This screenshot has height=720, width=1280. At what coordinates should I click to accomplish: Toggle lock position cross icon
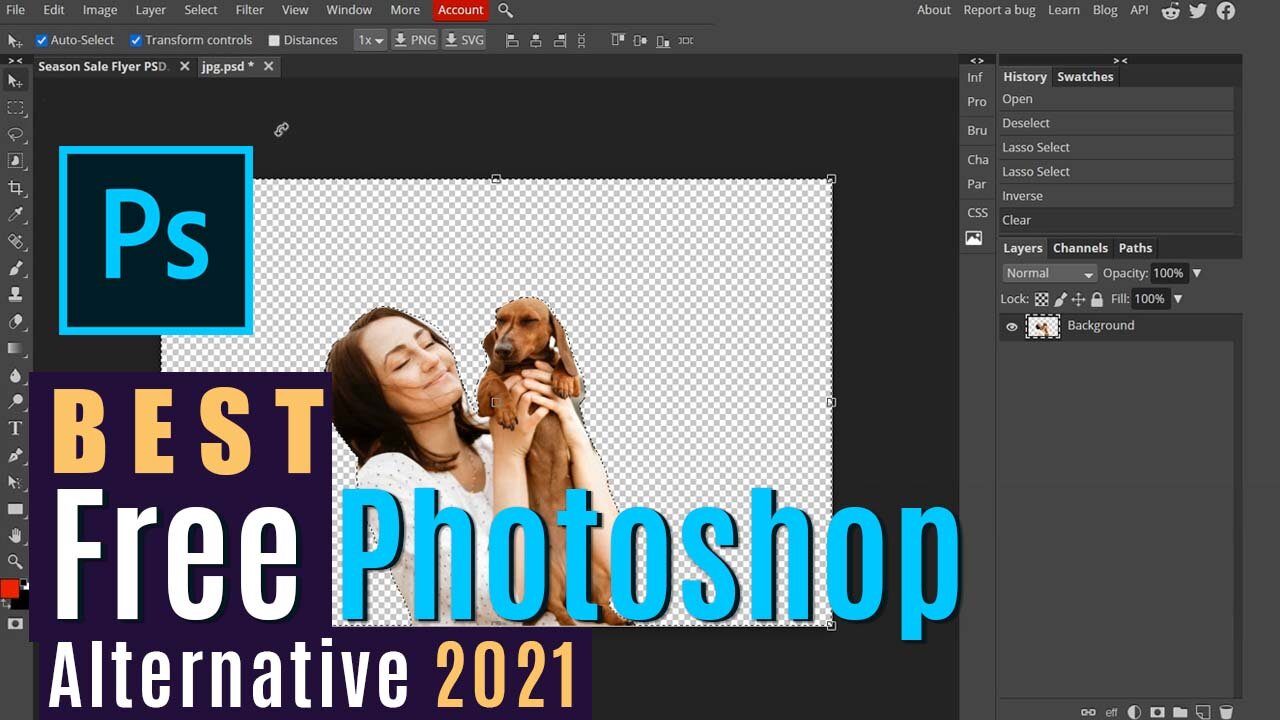[x=1078, y=299]
